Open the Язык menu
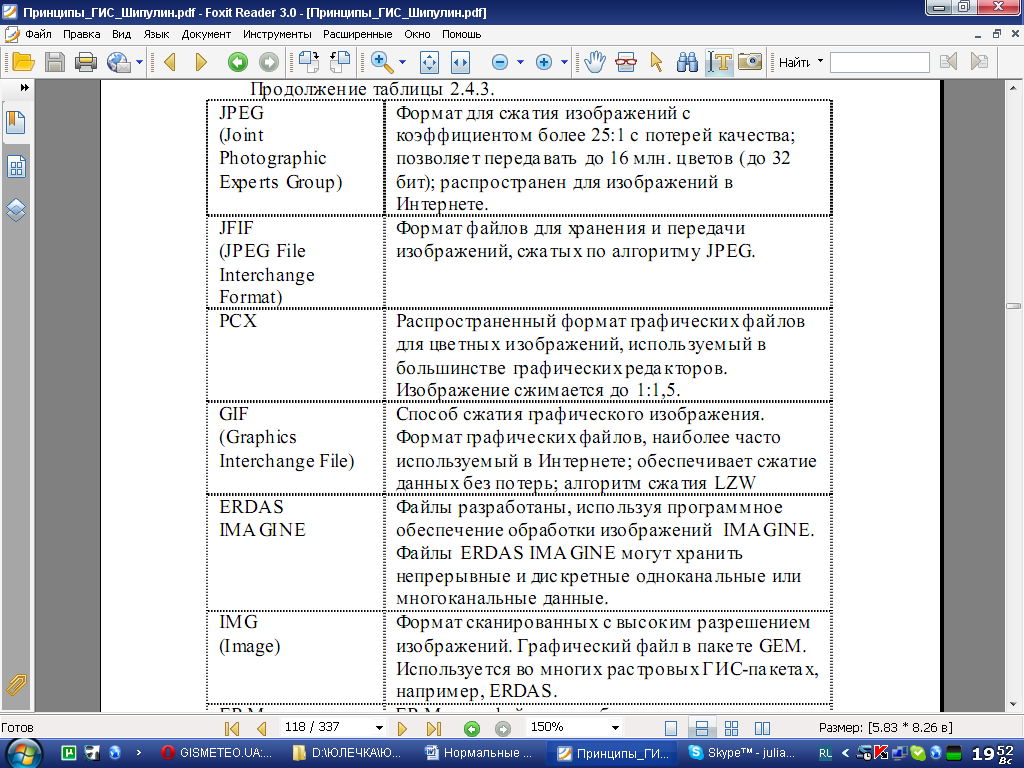This screenshot has height=768, width=1024. point(156,34)
